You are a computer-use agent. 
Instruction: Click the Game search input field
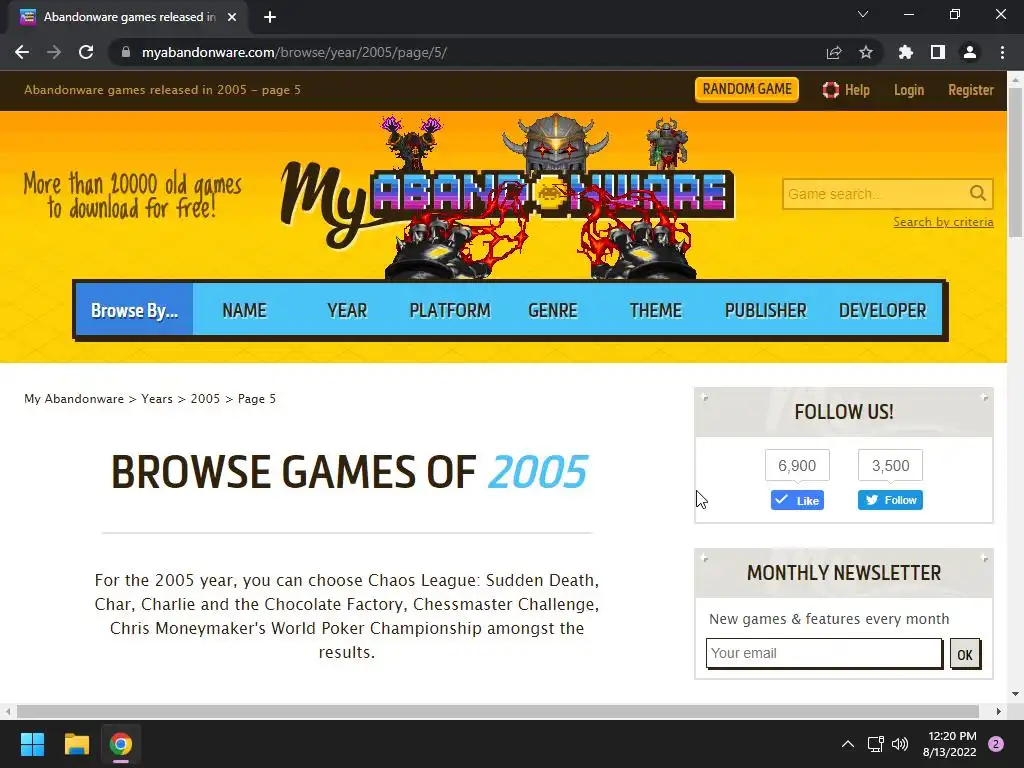(875, 194)
